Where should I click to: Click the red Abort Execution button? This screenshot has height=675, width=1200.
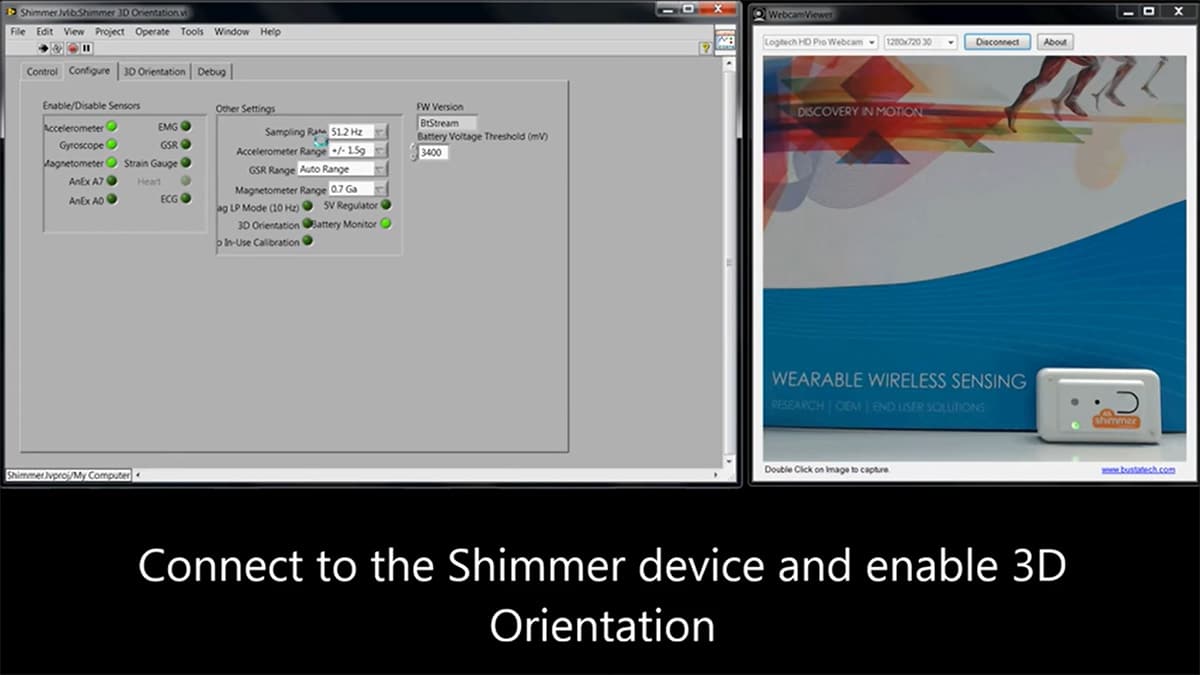(73, 47)
